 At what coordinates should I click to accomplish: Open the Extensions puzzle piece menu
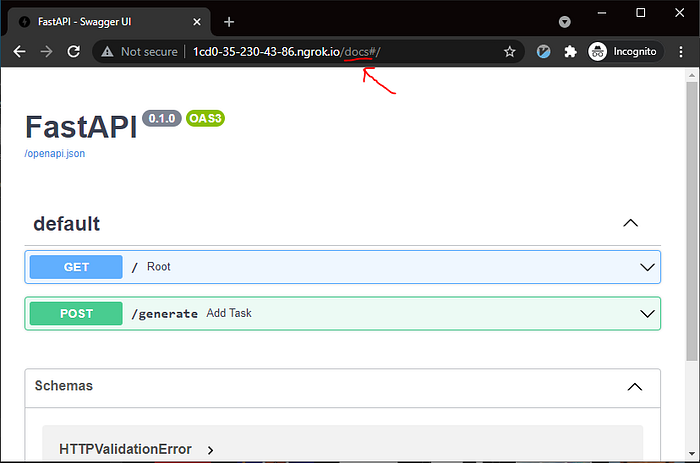[570, 52]
